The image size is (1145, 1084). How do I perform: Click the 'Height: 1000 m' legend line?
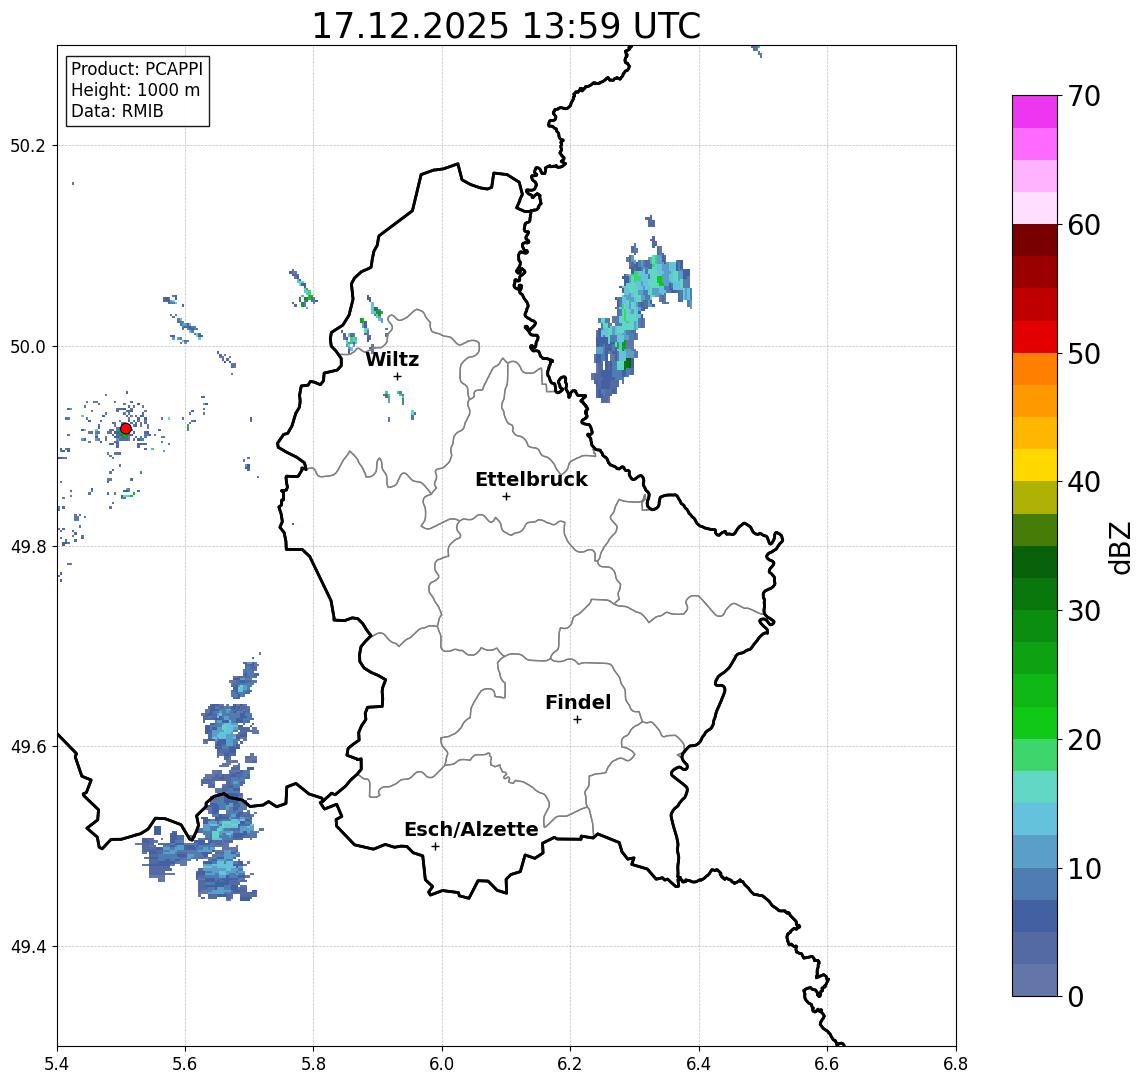(135, 90)
